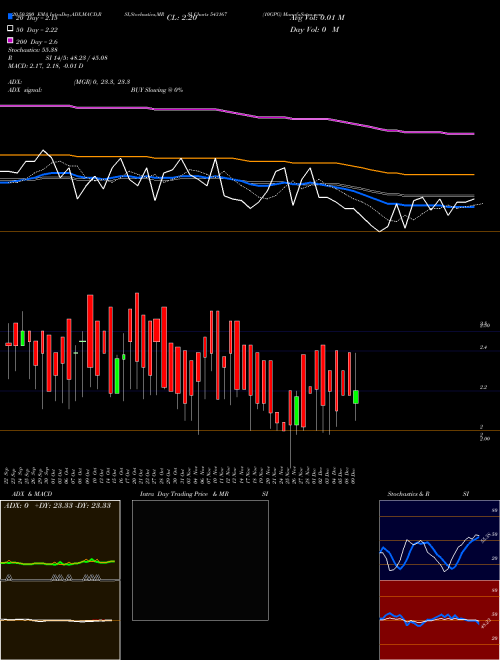
Task: Click the 2.00 price axis label
Action: point(484,438)
